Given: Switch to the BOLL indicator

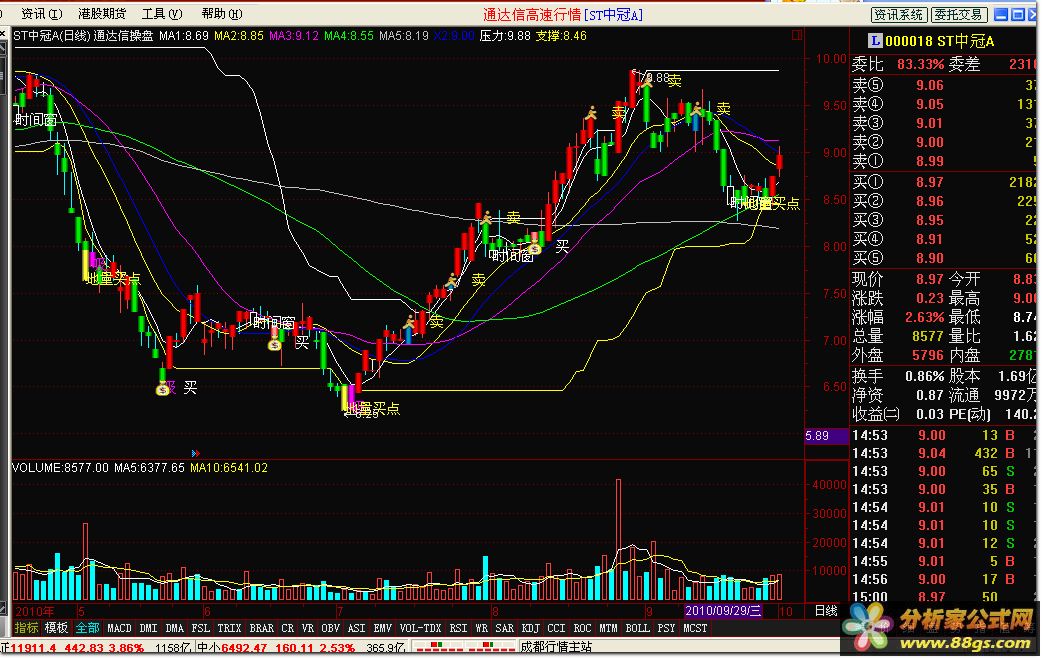Looking at the screenshot, I should tap(637, 628).
